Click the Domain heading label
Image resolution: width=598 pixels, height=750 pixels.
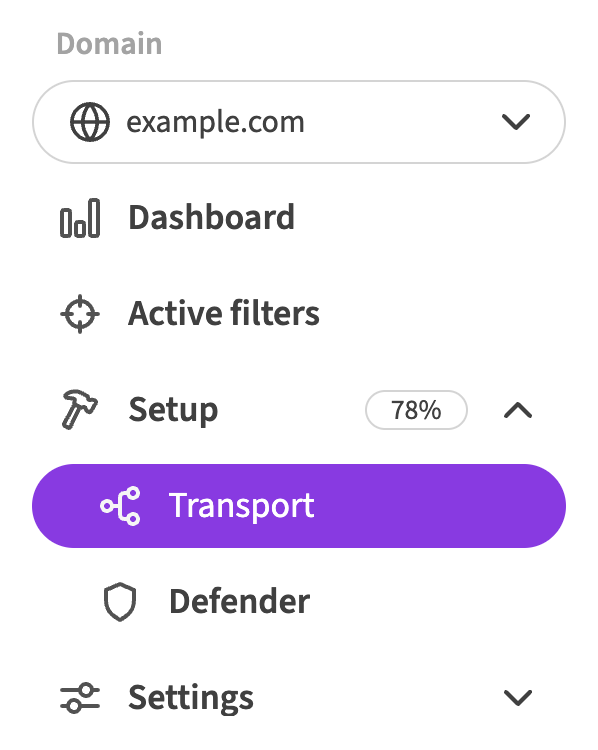click(x=110, y=44)
